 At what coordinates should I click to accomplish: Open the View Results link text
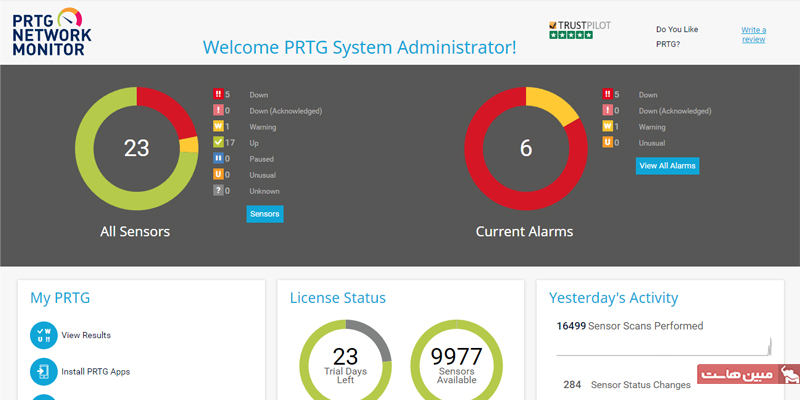86,335
